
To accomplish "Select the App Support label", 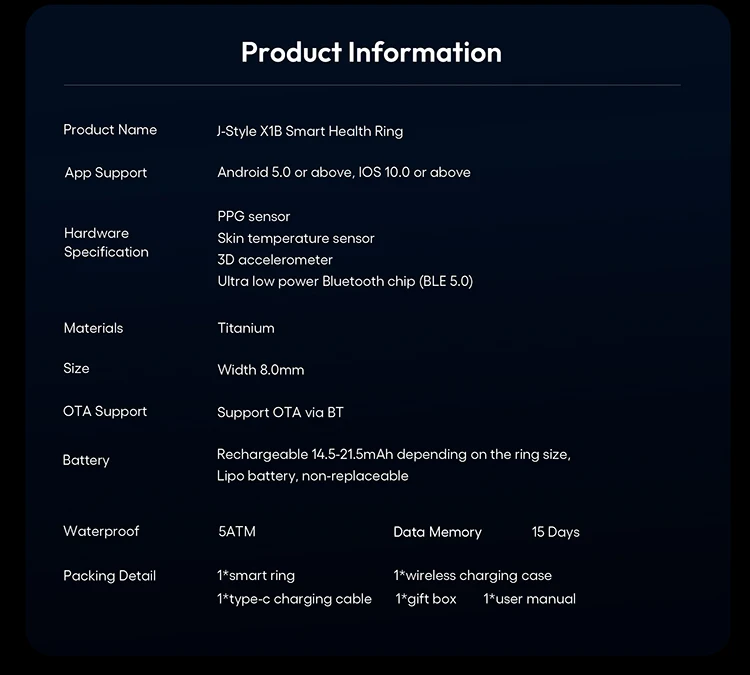I will coord(106,173).
